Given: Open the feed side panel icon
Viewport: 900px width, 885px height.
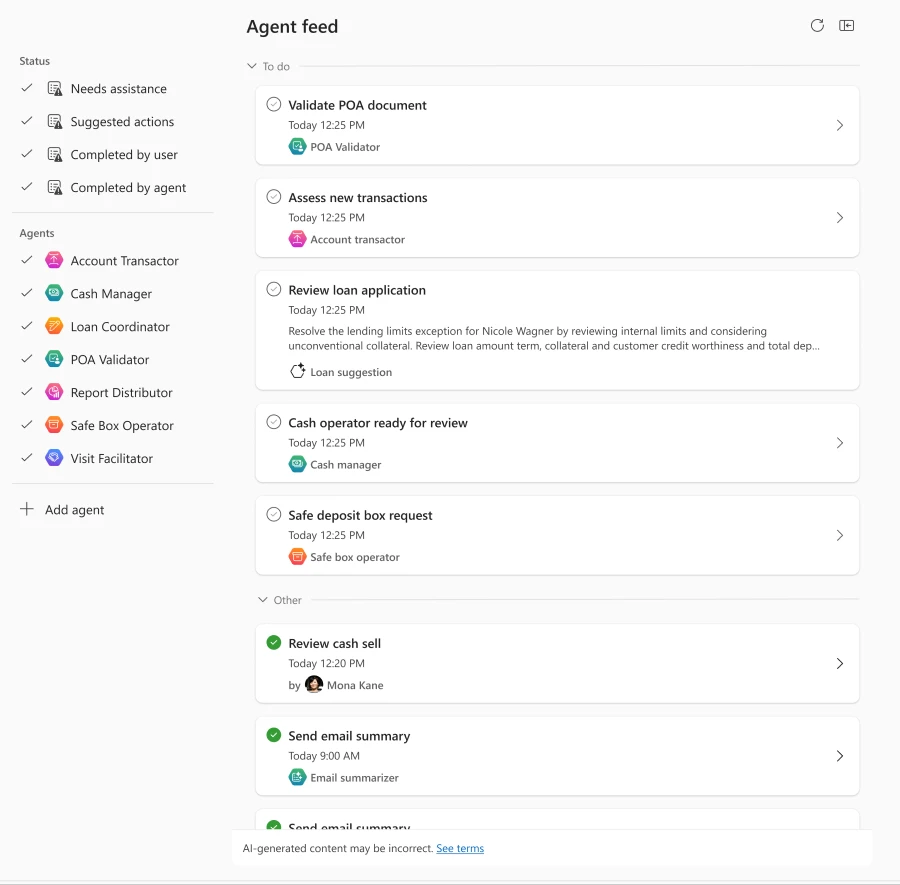Looking at the screenshot, I should tap(847, 25).
